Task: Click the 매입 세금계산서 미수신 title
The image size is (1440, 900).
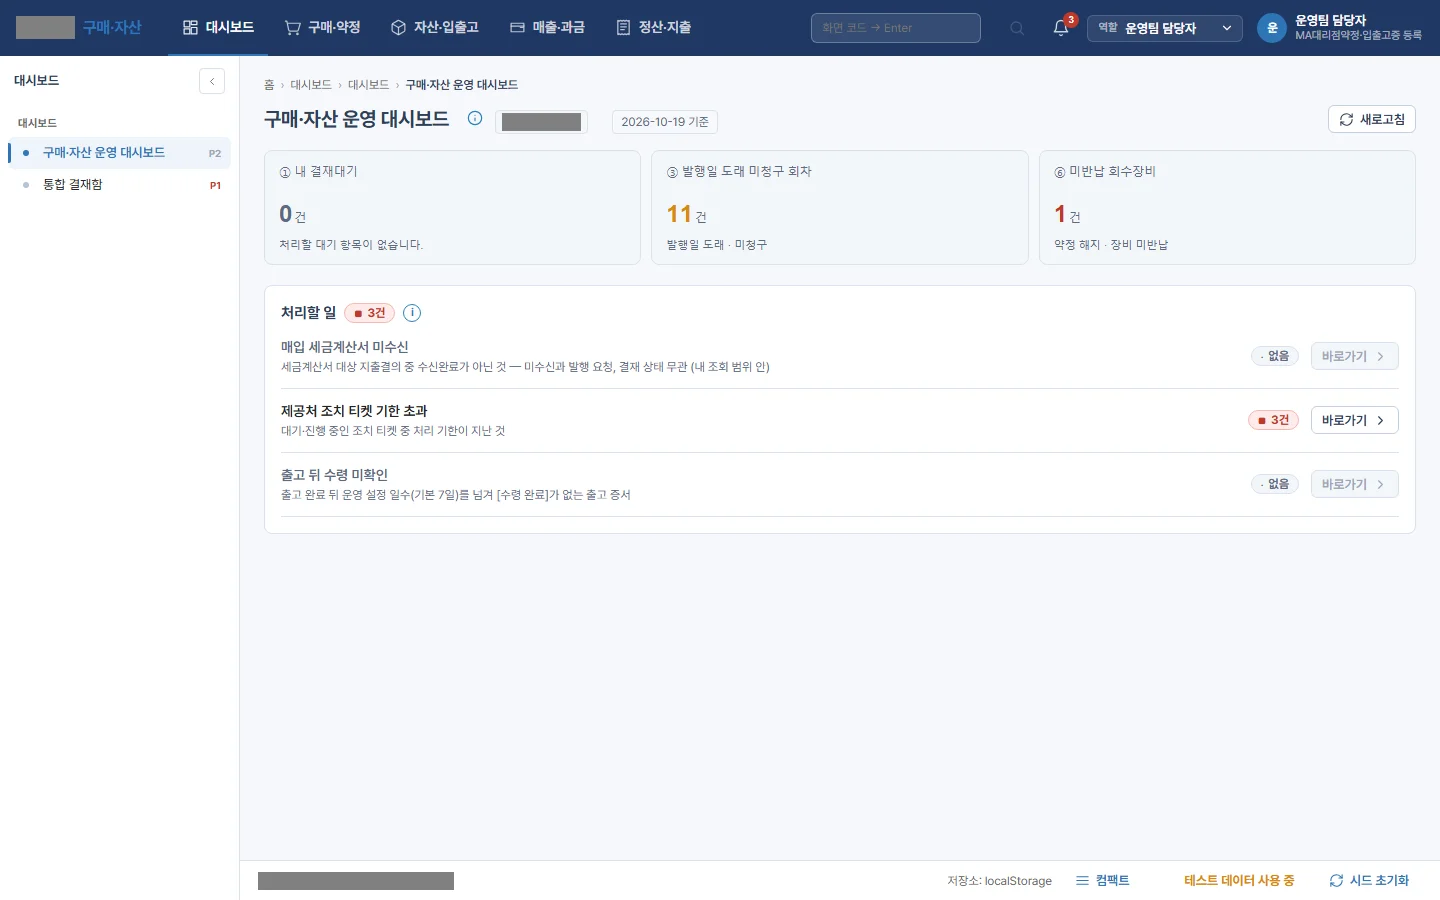Action: (345, 347)
